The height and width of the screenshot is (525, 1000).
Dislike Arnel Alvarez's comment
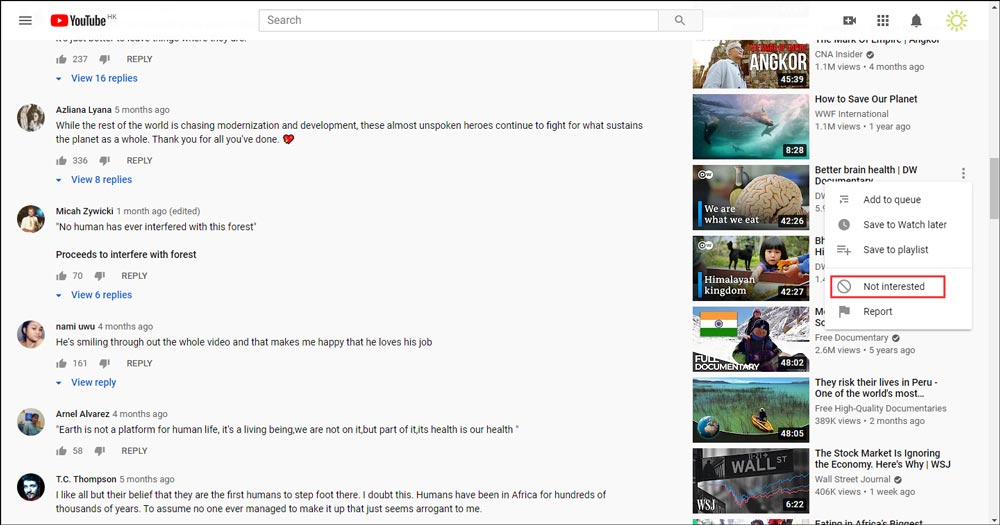click(x=99, y=450)
